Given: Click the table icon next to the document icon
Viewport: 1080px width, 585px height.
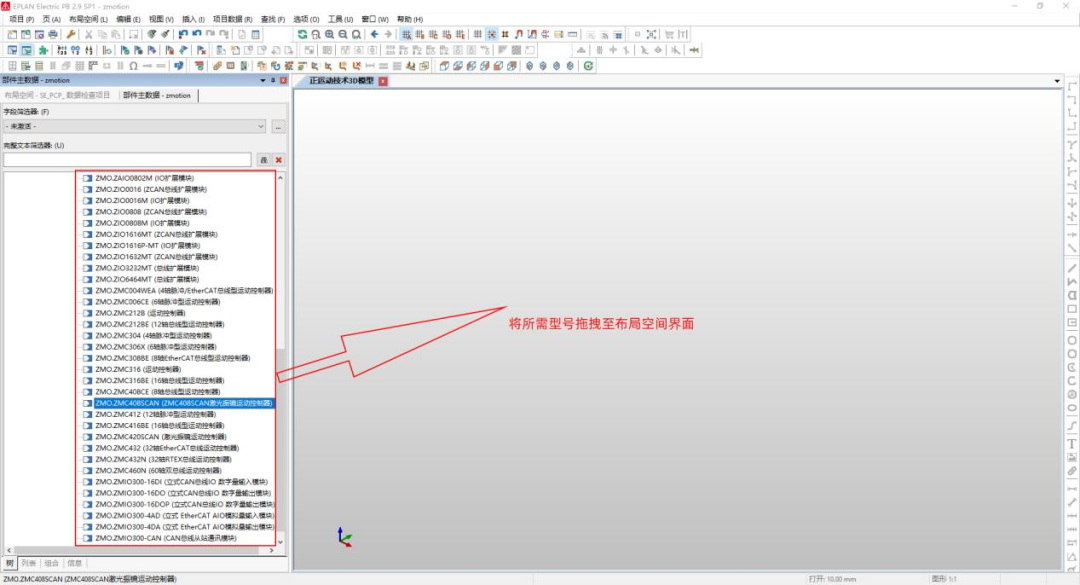Looking at the screenshot, I should click(x=256, y=34).
